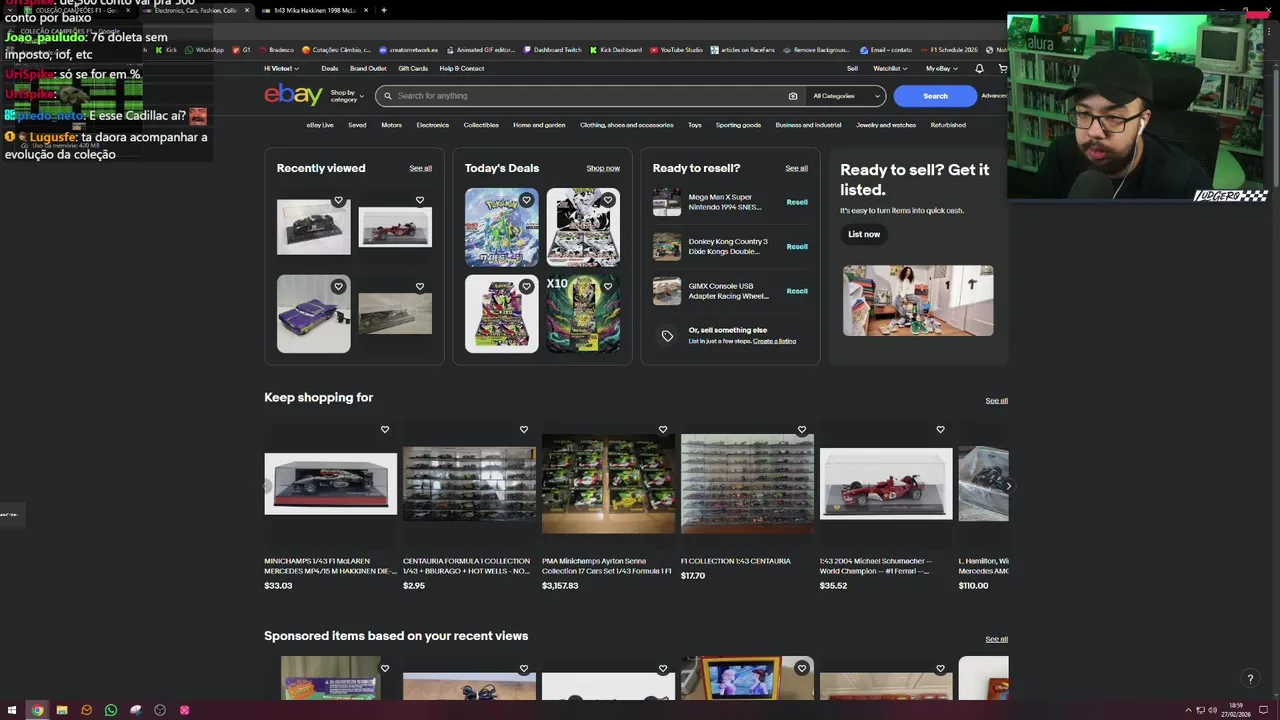
Task: Open the Ready to sell sneakers promo image
Action: click(918, 300)
